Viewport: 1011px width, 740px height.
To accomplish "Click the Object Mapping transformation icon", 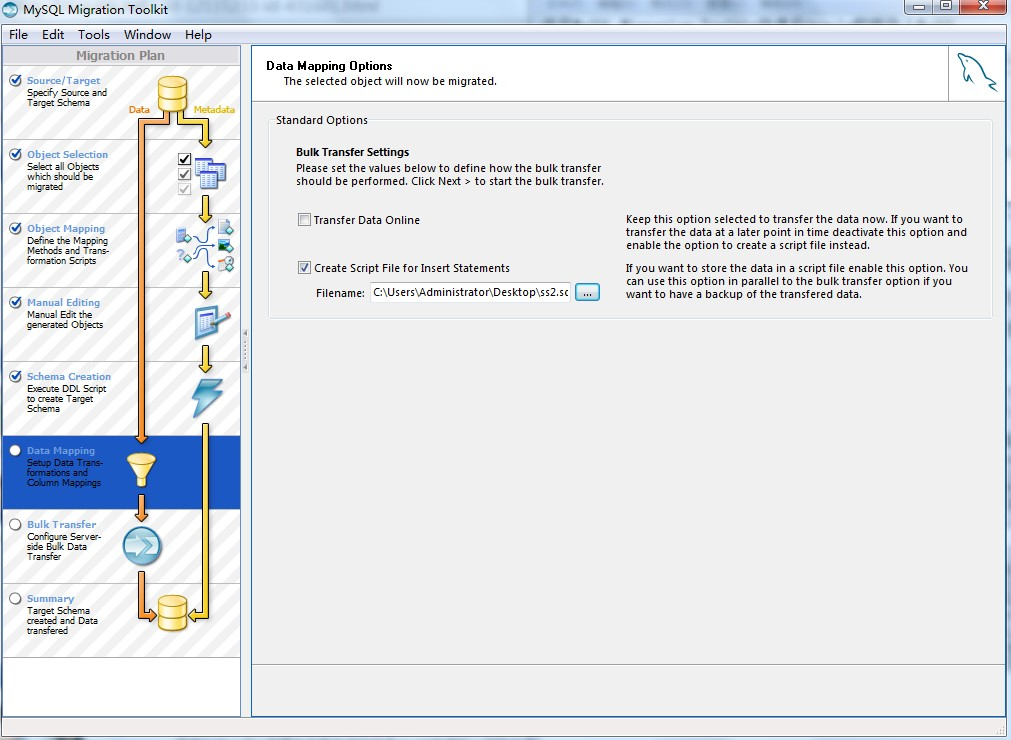I will (205, 246).
